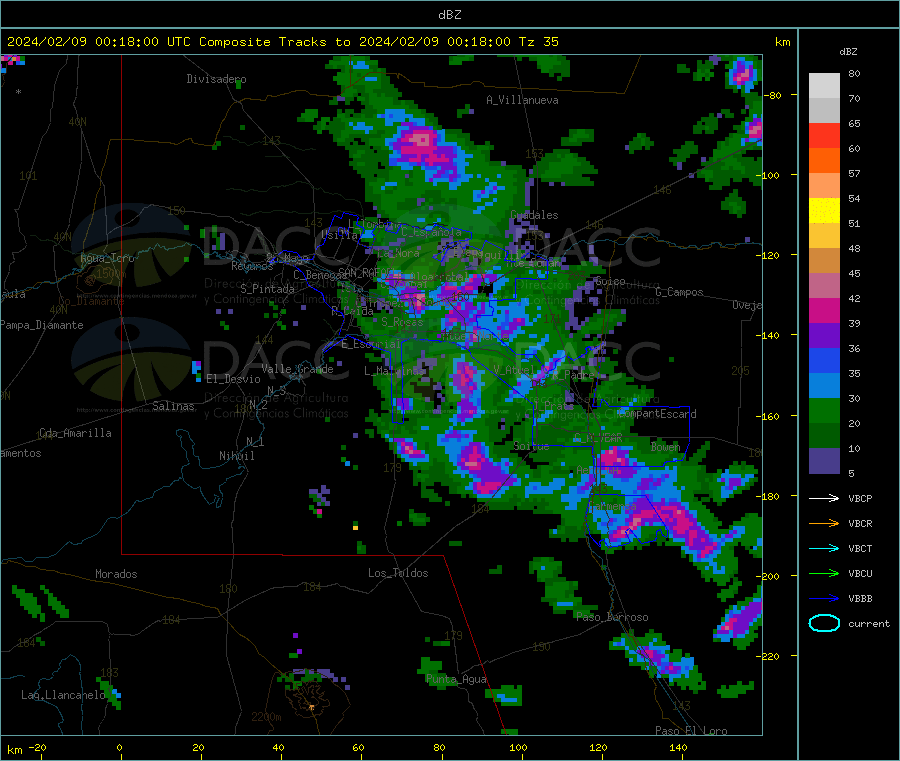Click the 'Divisadero' map label
Image resolution: width=900 pixels, height=761 pixels.
(216, 79)
